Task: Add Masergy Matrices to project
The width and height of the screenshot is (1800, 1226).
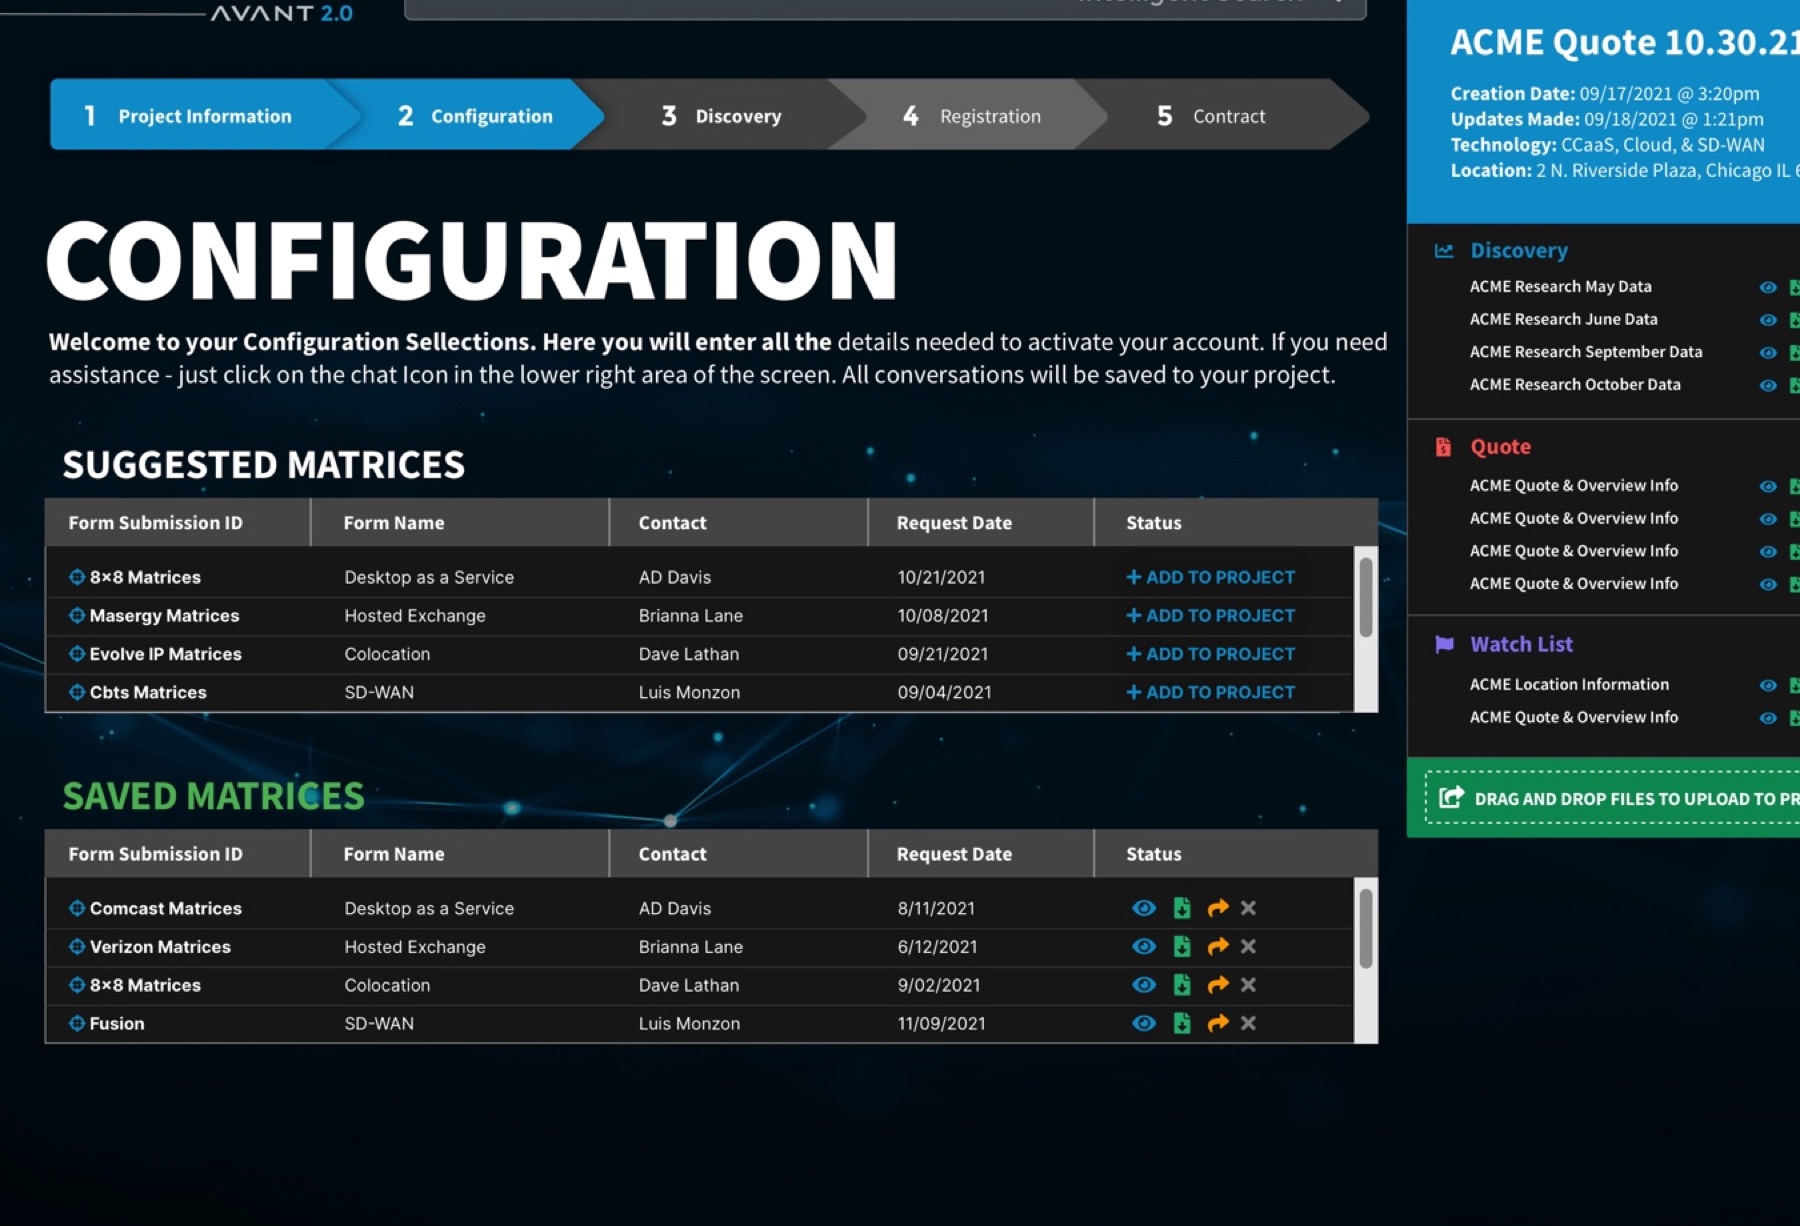Action: (x=1210, y=615)
